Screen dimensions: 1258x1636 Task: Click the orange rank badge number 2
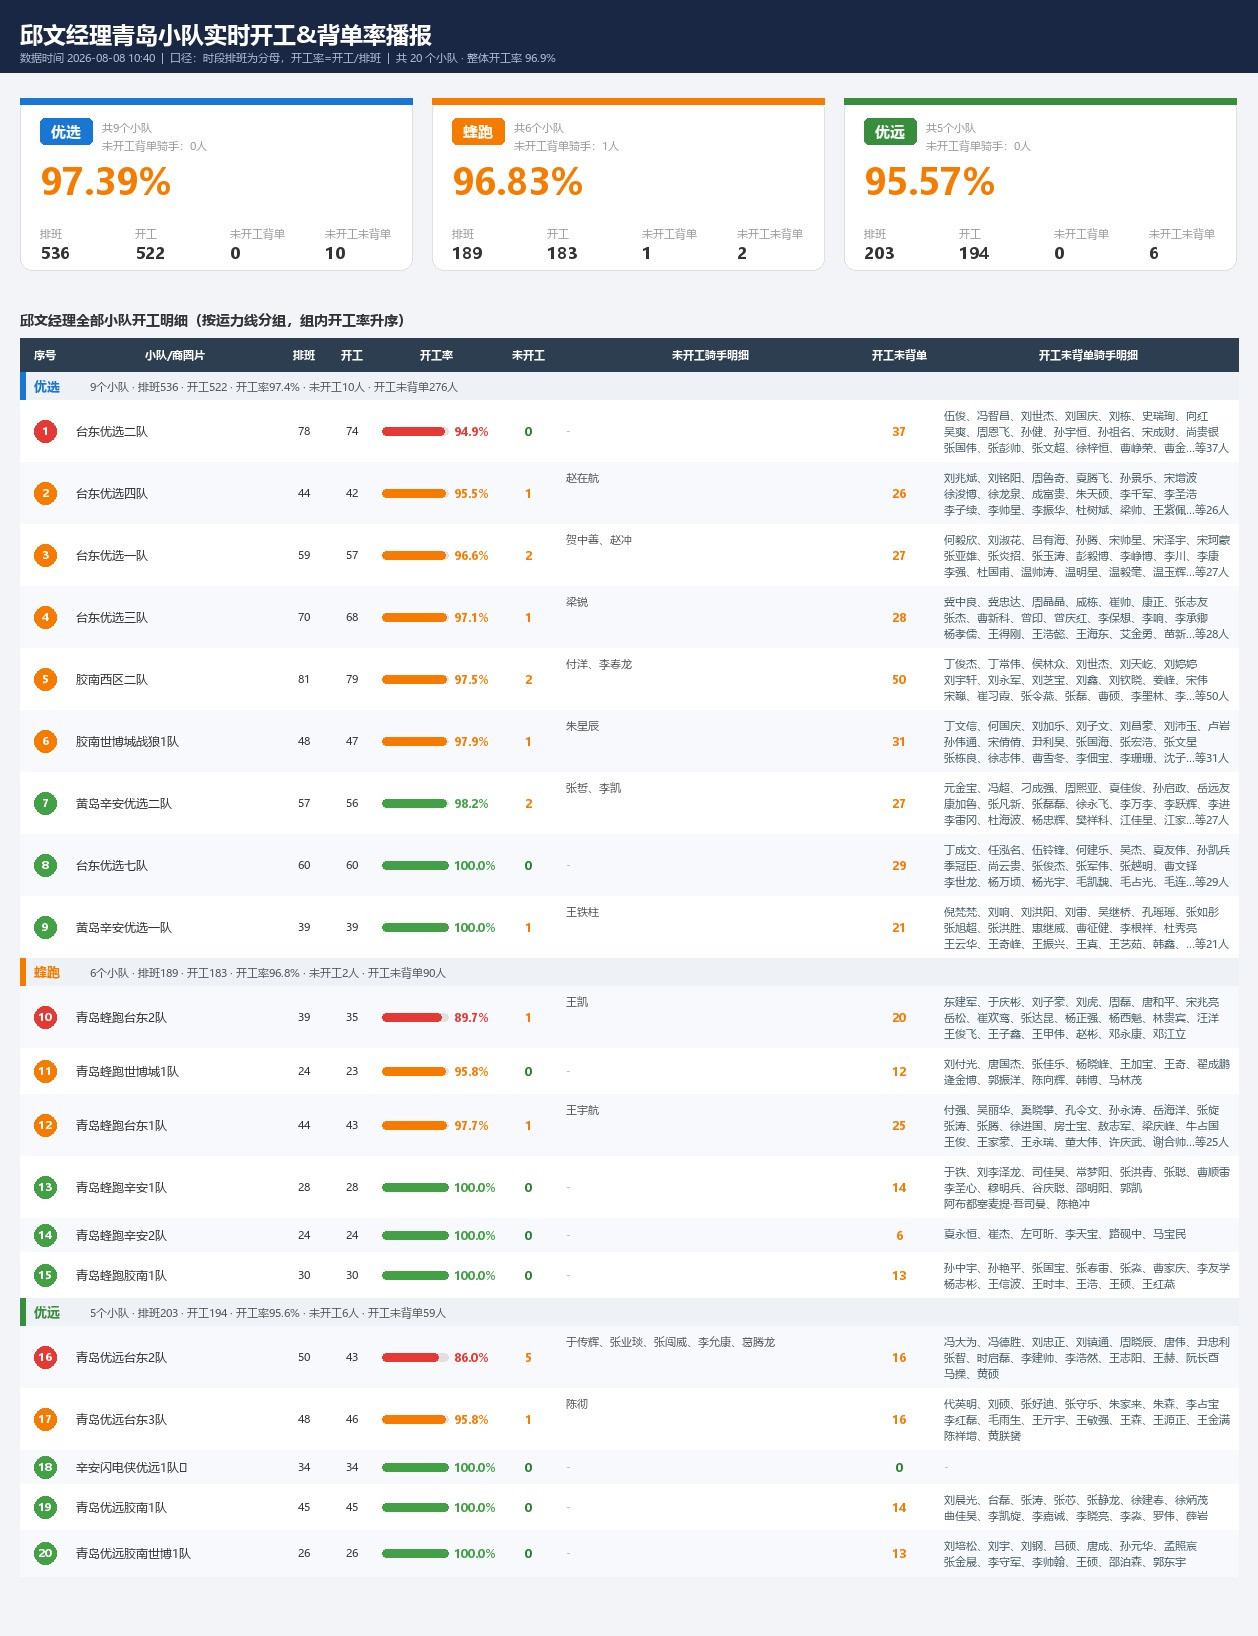45,493
